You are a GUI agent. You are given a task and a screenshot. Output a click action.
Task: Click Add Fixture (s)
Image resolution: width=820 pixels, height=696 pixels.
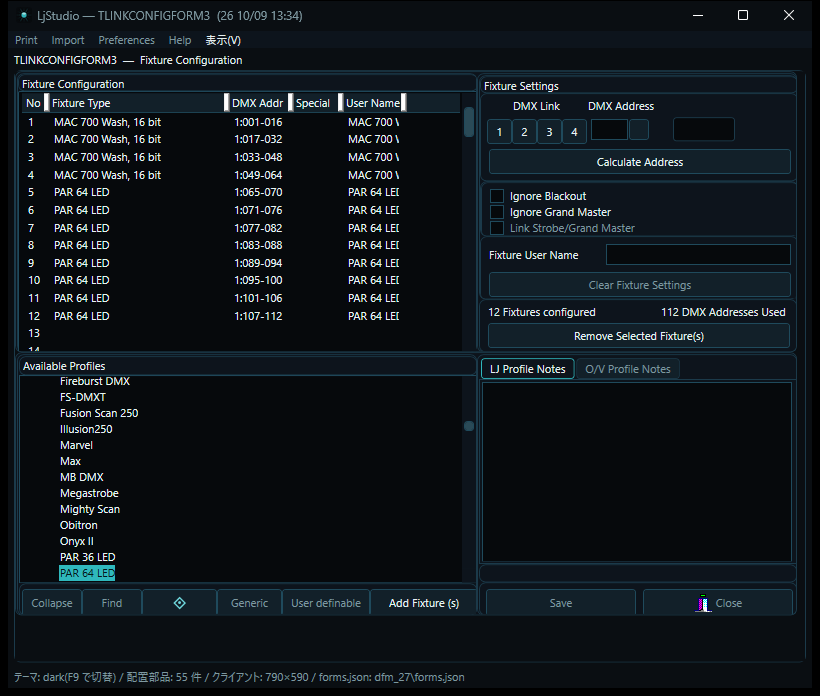coord(424,603)
